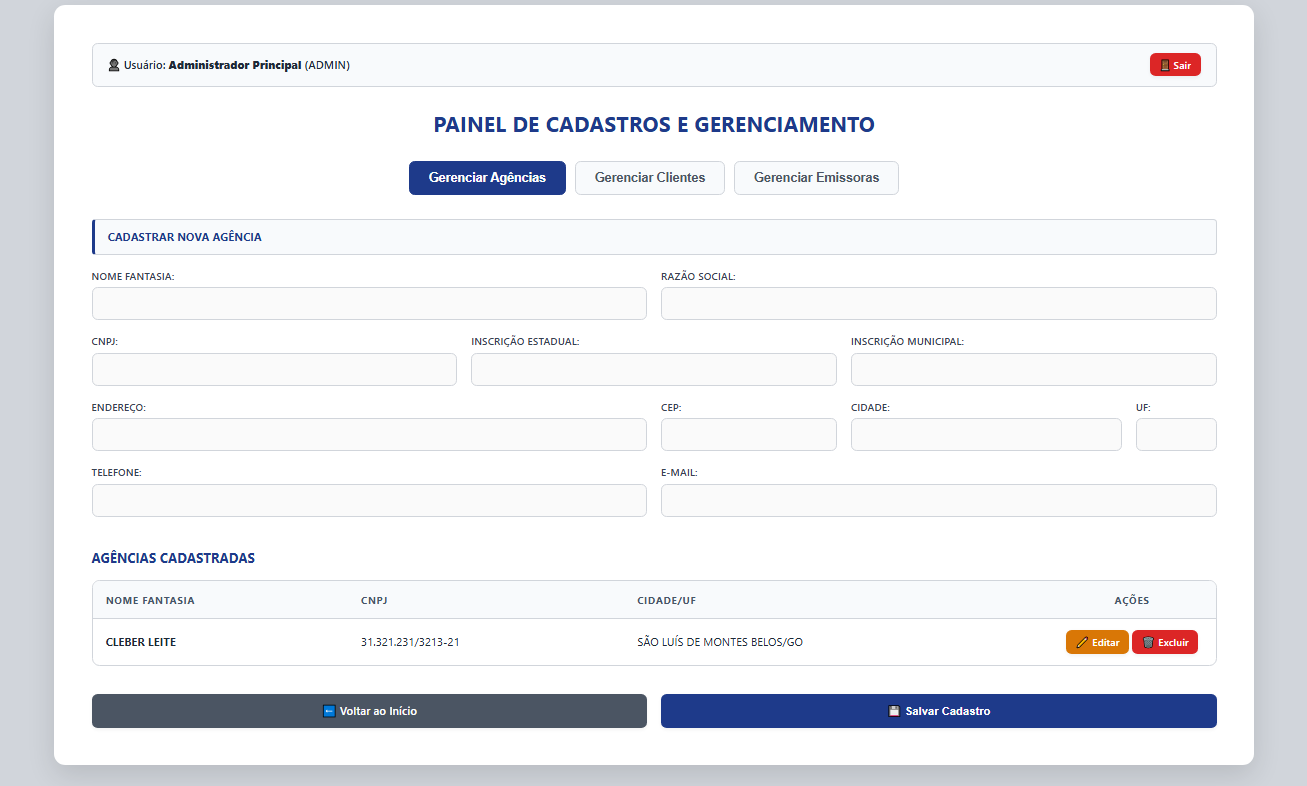Focus the Nome Fantasia input field
1307x786 pixels.
pos(369,304)
